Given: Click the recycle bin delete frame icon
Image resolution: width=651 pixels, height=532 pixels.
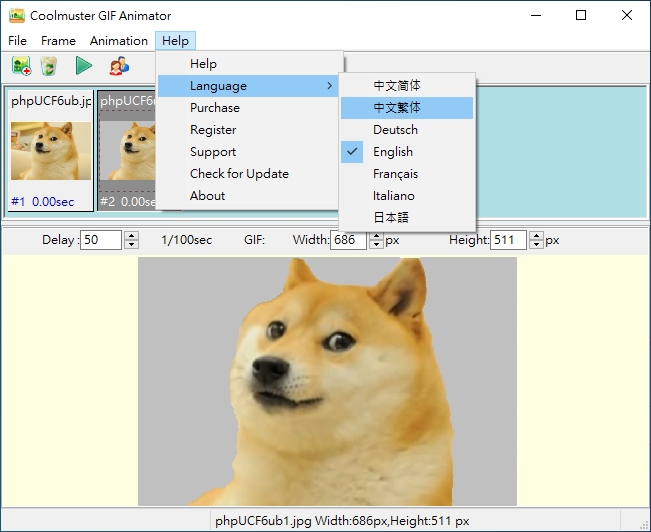Looking at the screenshot, I should [49, 66].
